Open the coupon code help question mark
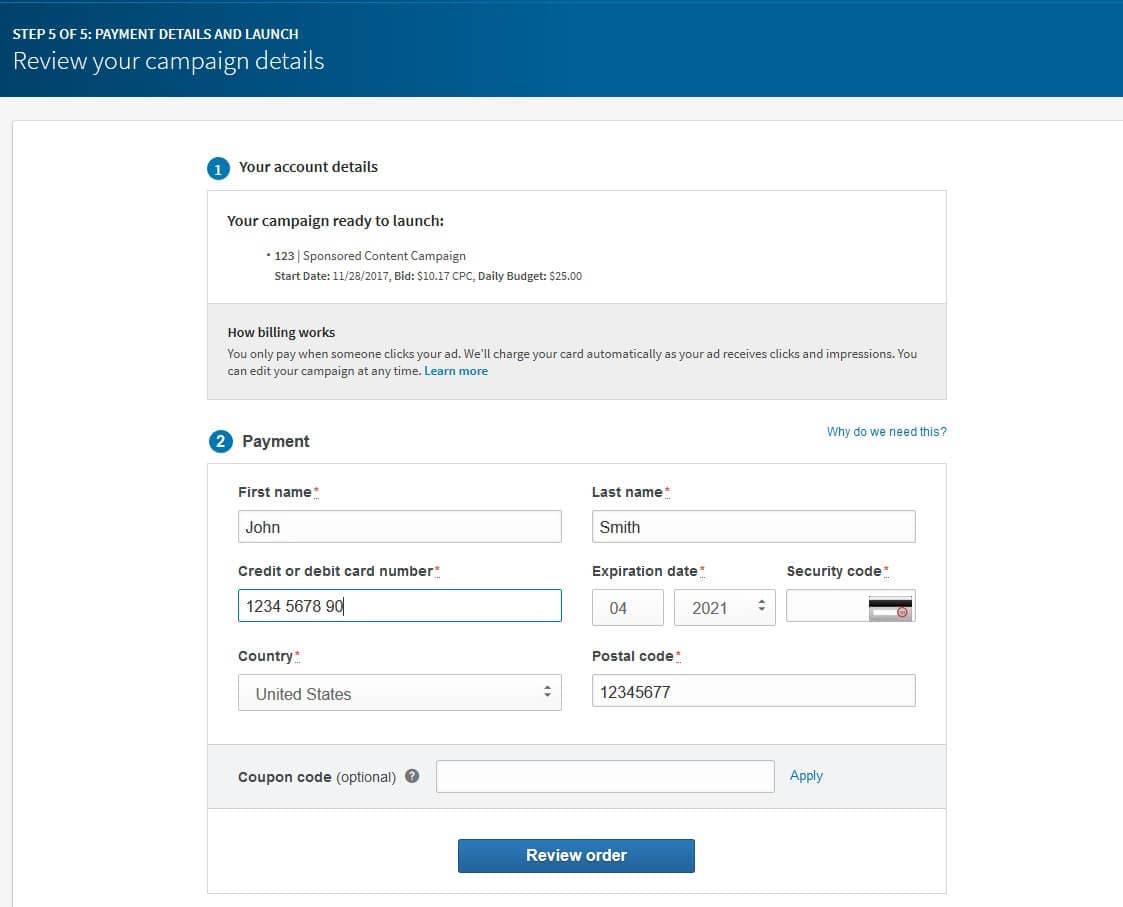 point(411,776)
